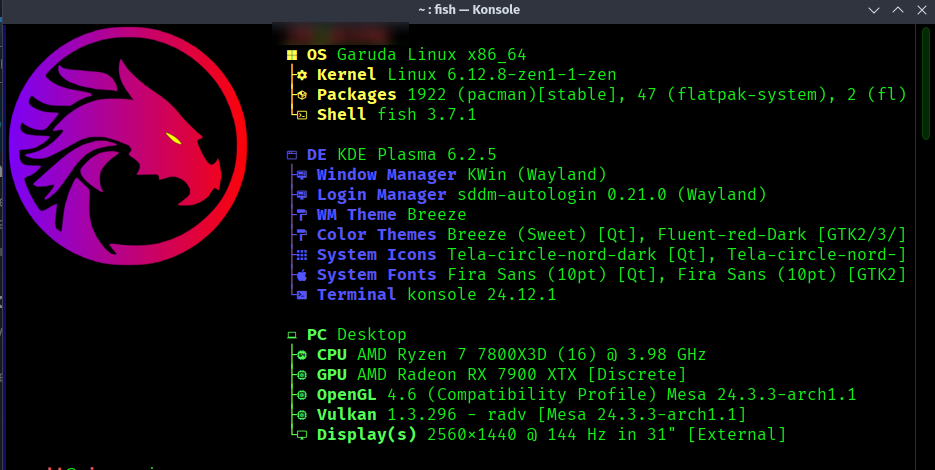The image size is (935, 470).
Task: Click the first 'Fira Sans (10pt) [Qt]' value
Action: 552,274
